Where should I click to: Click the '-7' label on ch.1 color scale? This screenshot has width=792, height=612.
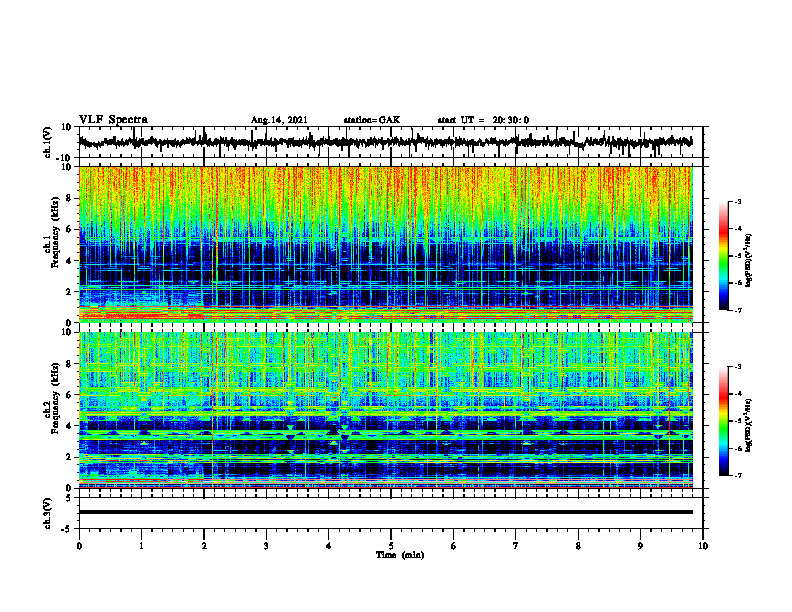point(738,310)
